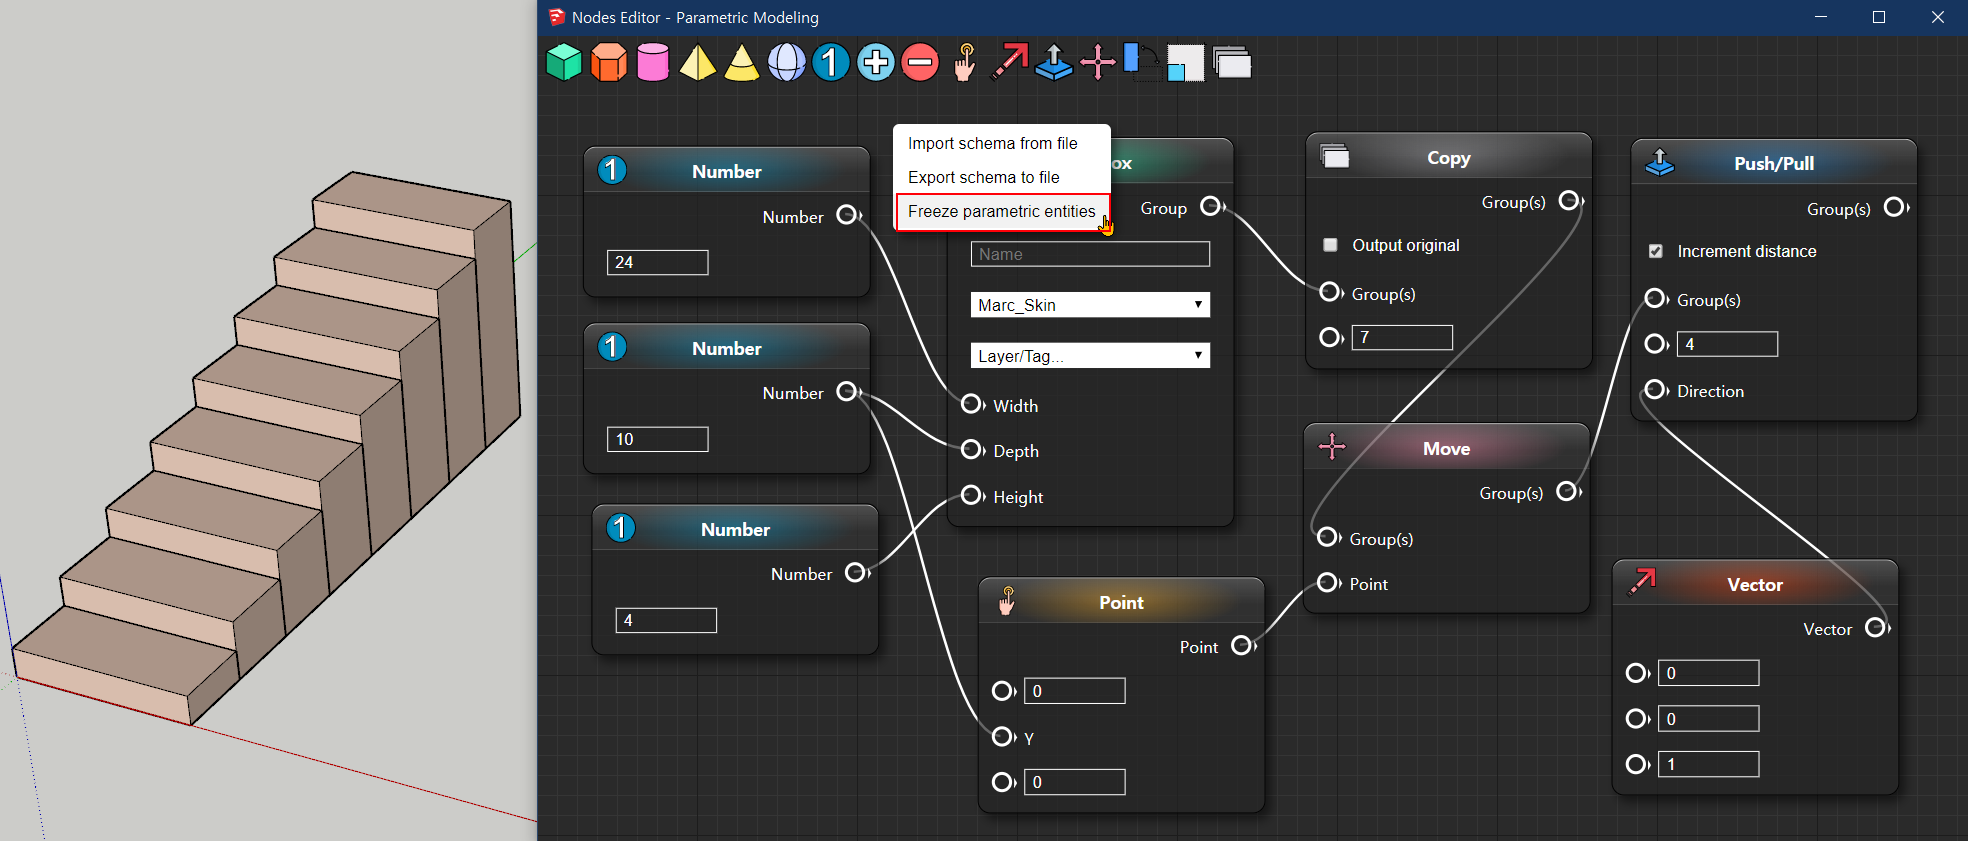Viewport: 1968px width, 841px height.
Task: Click the Width input port on Box node
Action: (972, 404)
